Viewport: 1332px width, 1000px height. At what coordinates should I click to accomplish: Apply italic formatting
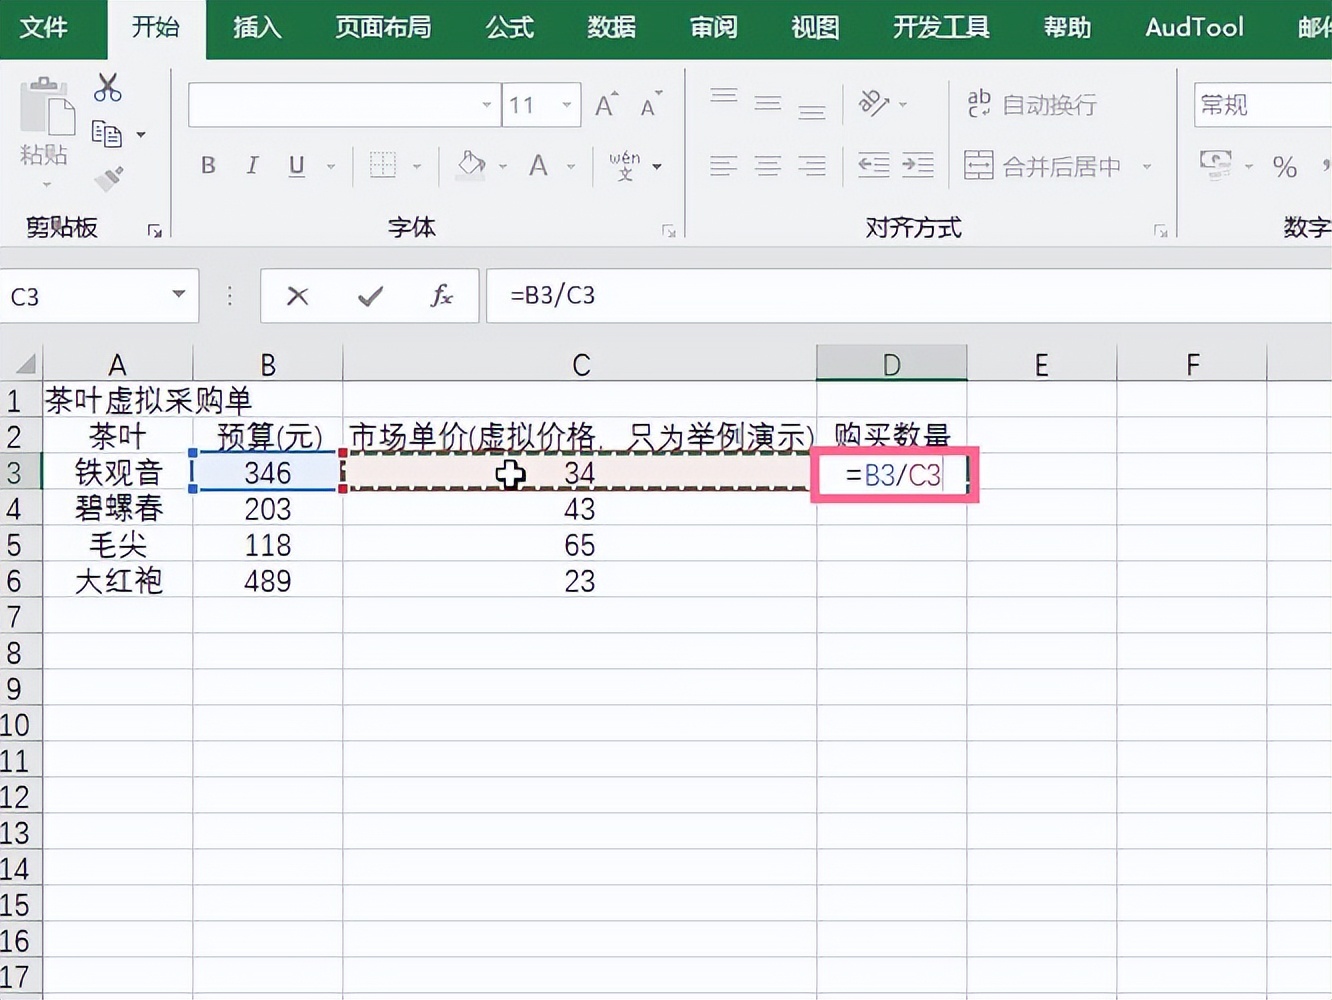point(252,166)
